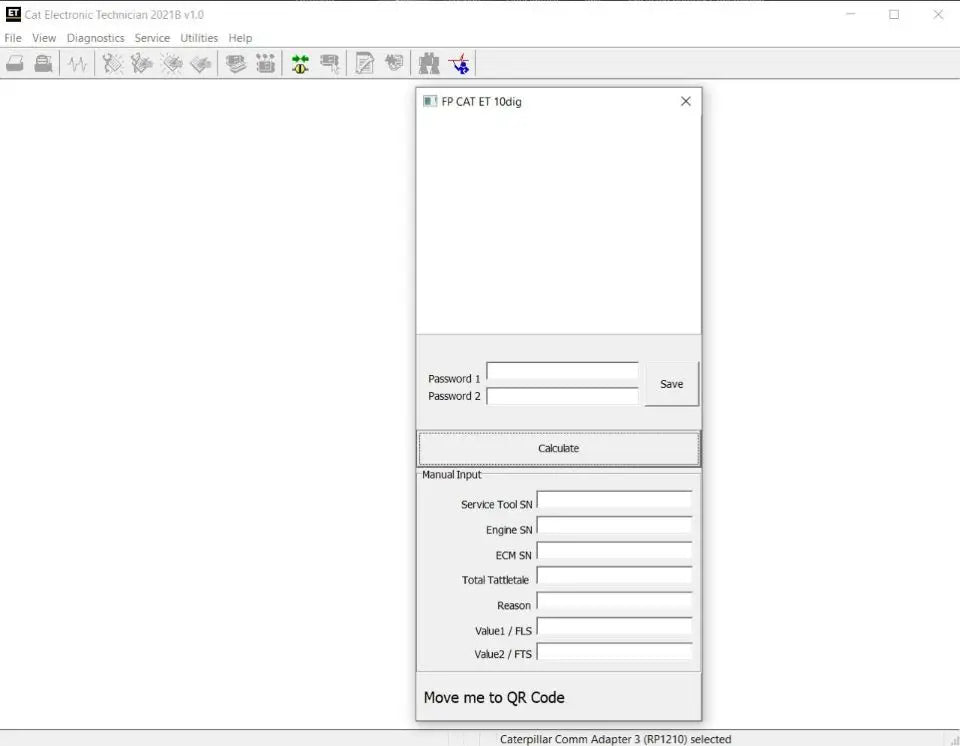960x746 pixels.
Task: Click the Password 1 input box
Action: [562, 371]
